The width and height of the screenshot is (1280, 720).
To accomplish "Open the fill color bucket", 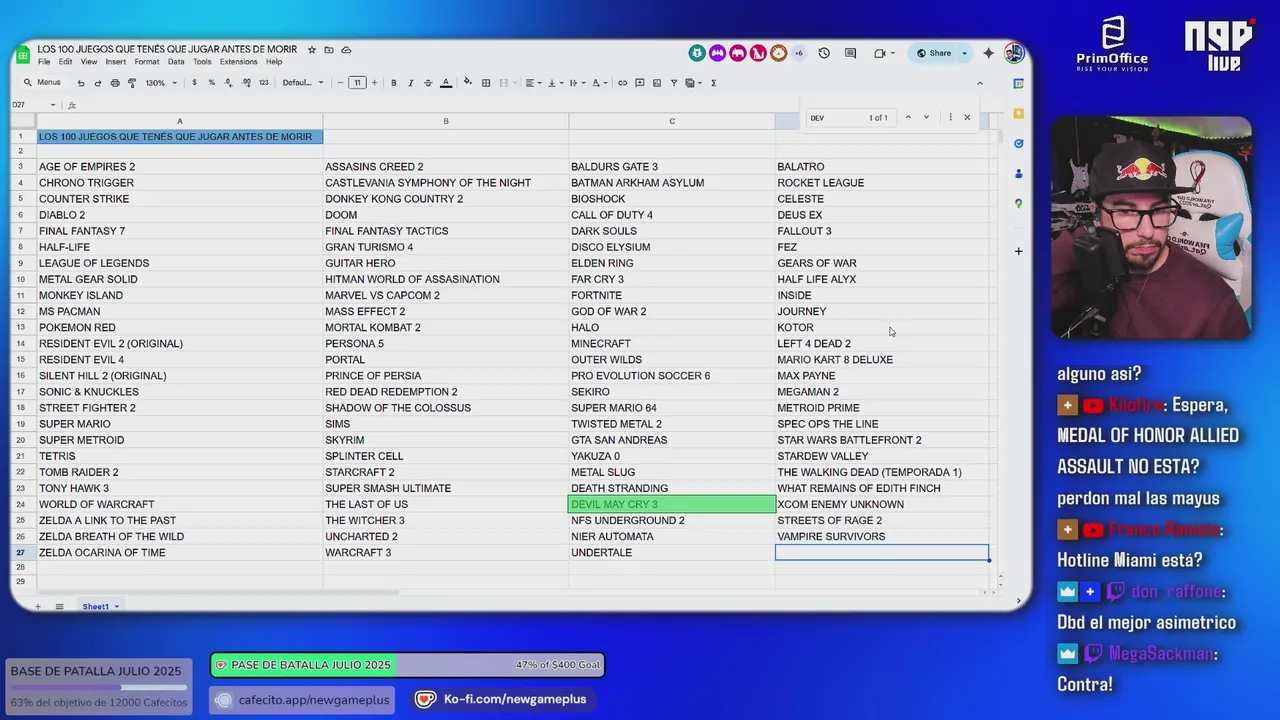I will coord(467,83).
